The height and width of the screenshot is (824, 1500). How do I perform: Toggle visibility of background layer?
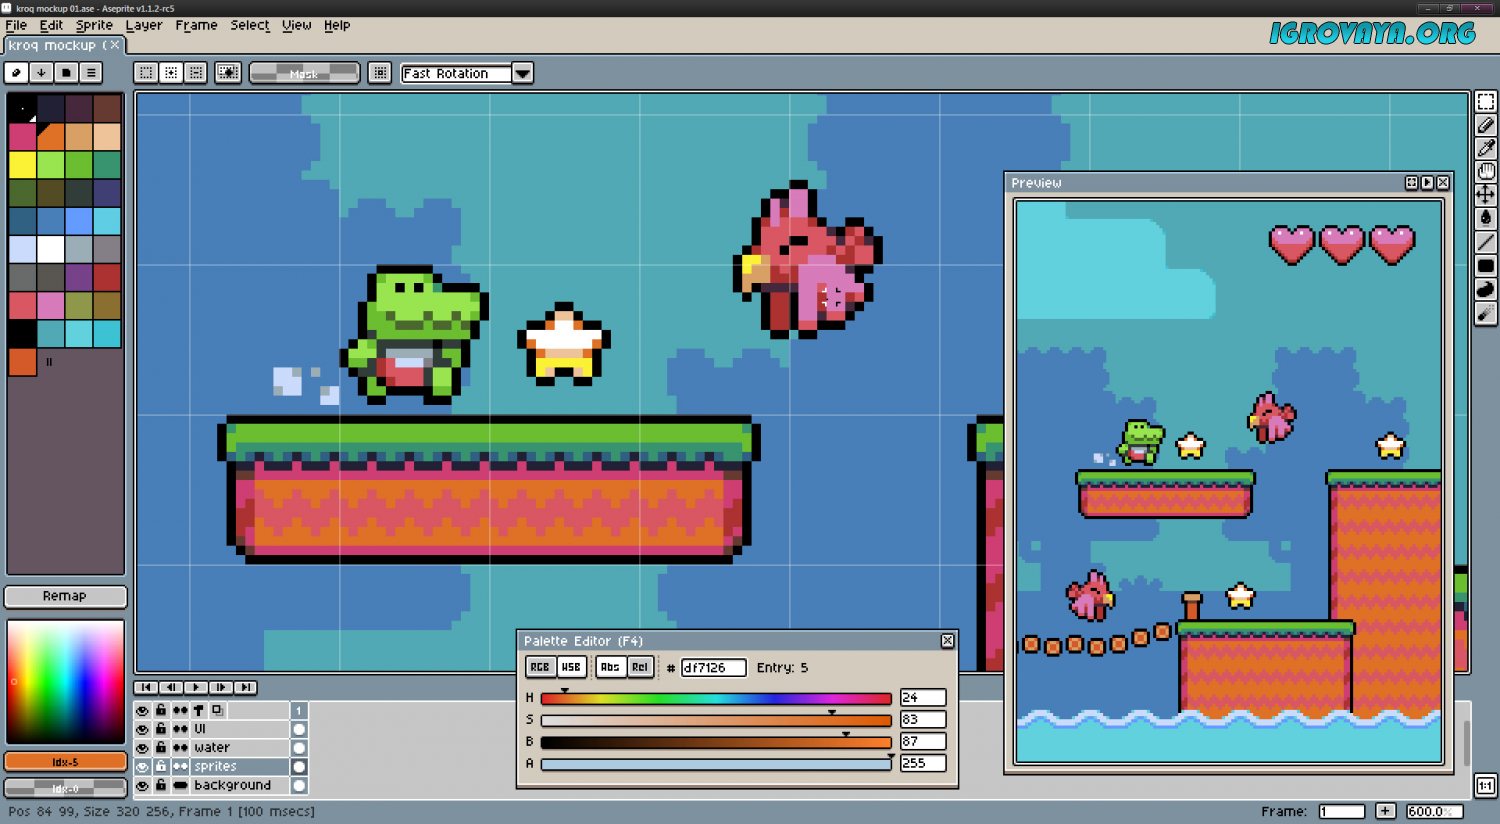[x=142, y=786]
